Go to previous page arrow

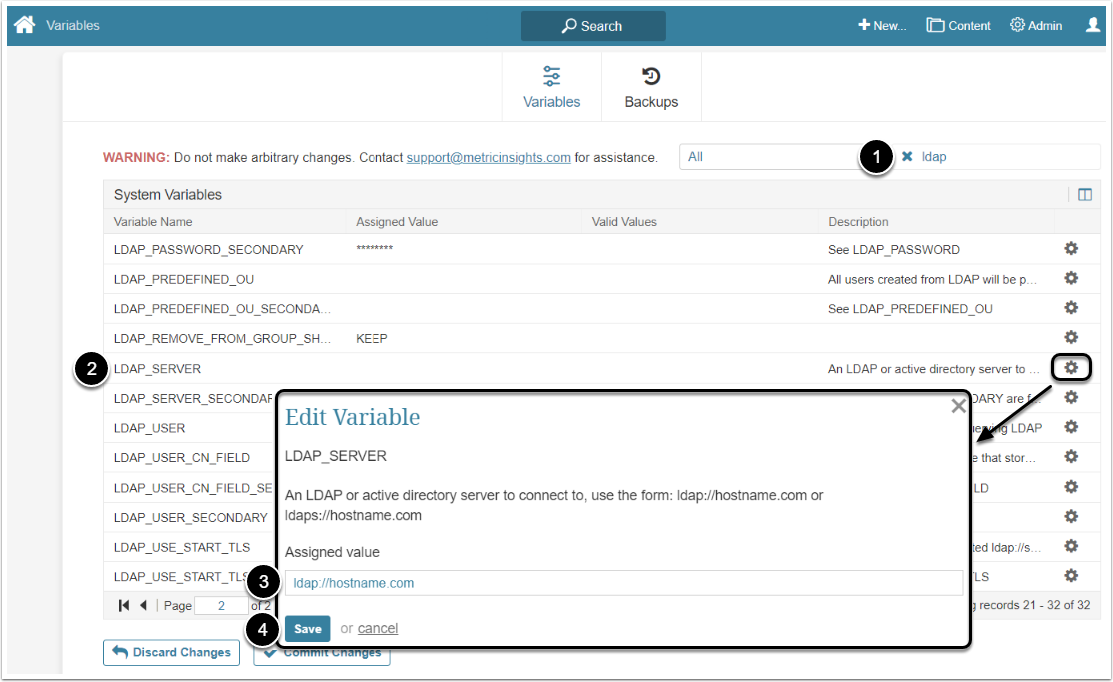coord(143,605)
